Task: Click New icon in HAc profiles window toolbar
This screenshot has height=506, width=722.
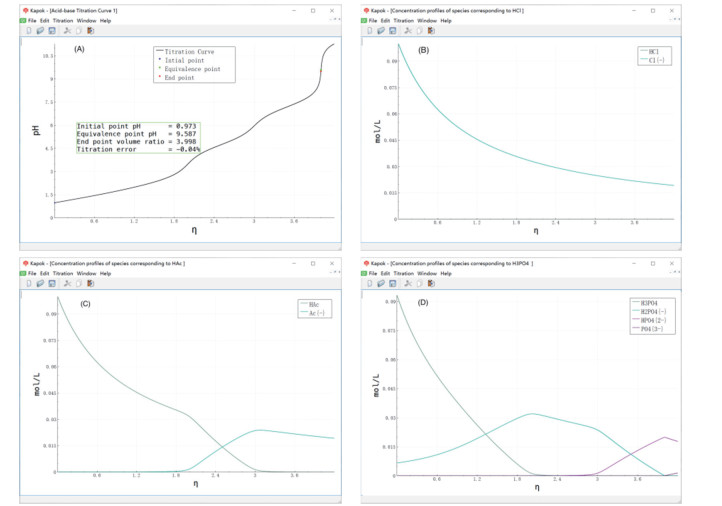Action: click(x=29, y=283)
